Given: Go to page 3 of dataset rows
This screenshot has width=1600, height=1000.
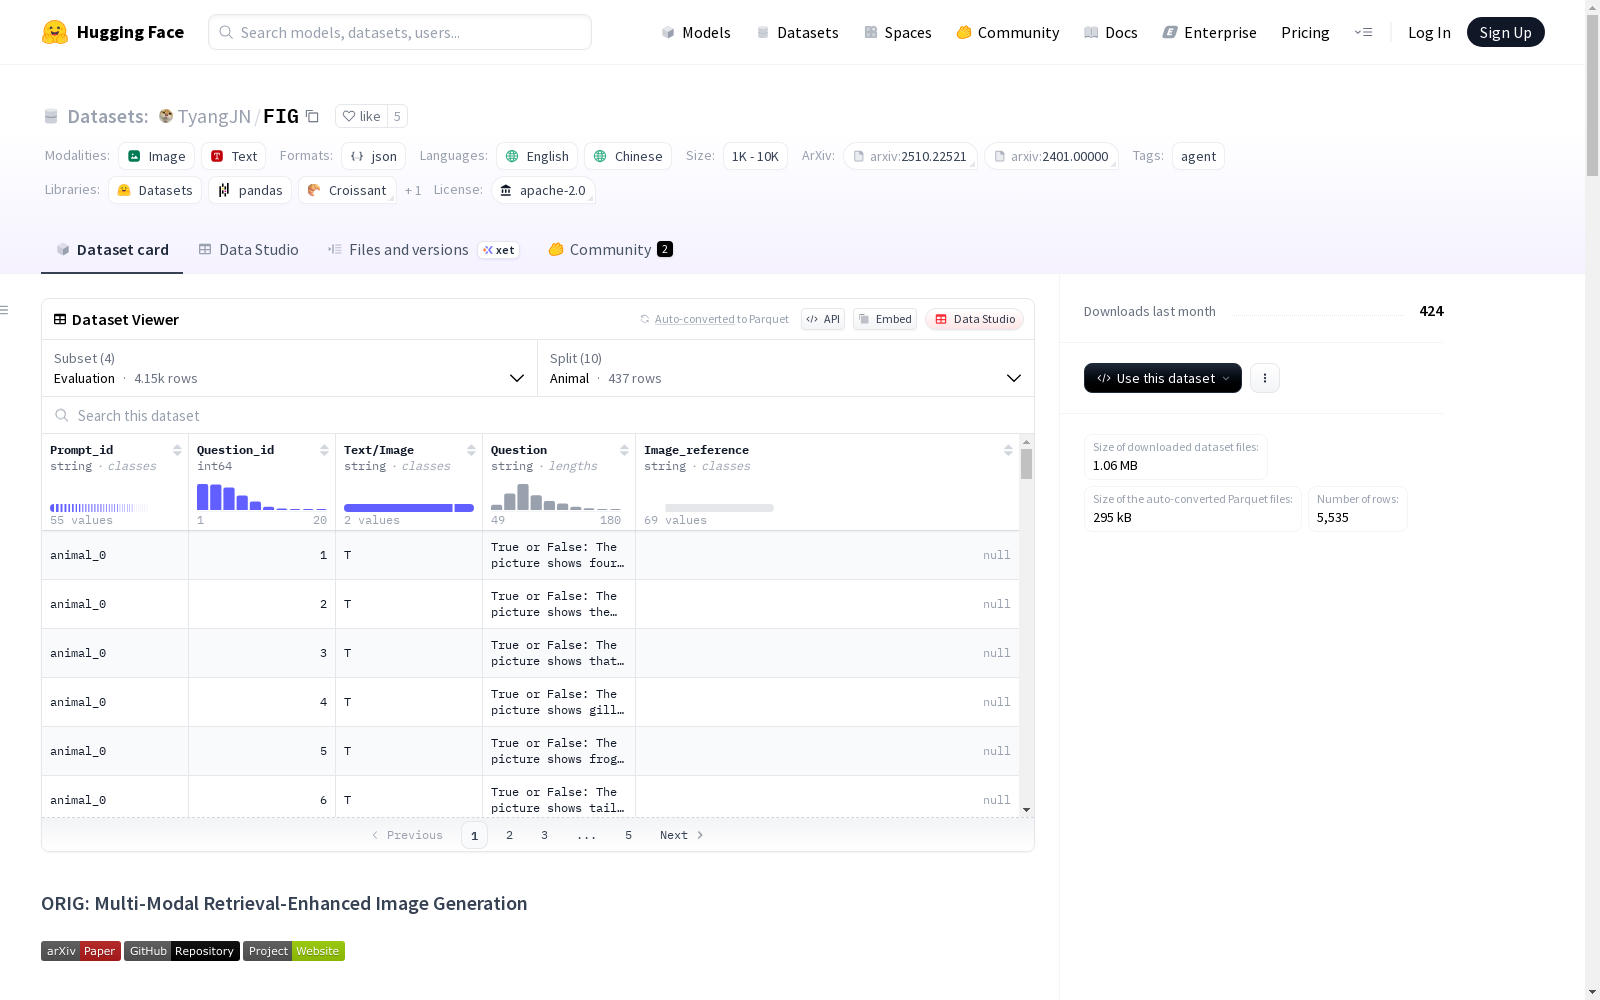Looking at the screenshot, I should click(x=544, y=835).
